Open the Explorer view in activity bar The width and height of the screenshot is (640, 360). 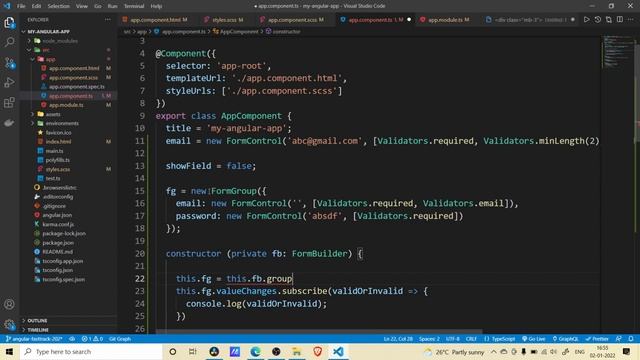point(9,22)
